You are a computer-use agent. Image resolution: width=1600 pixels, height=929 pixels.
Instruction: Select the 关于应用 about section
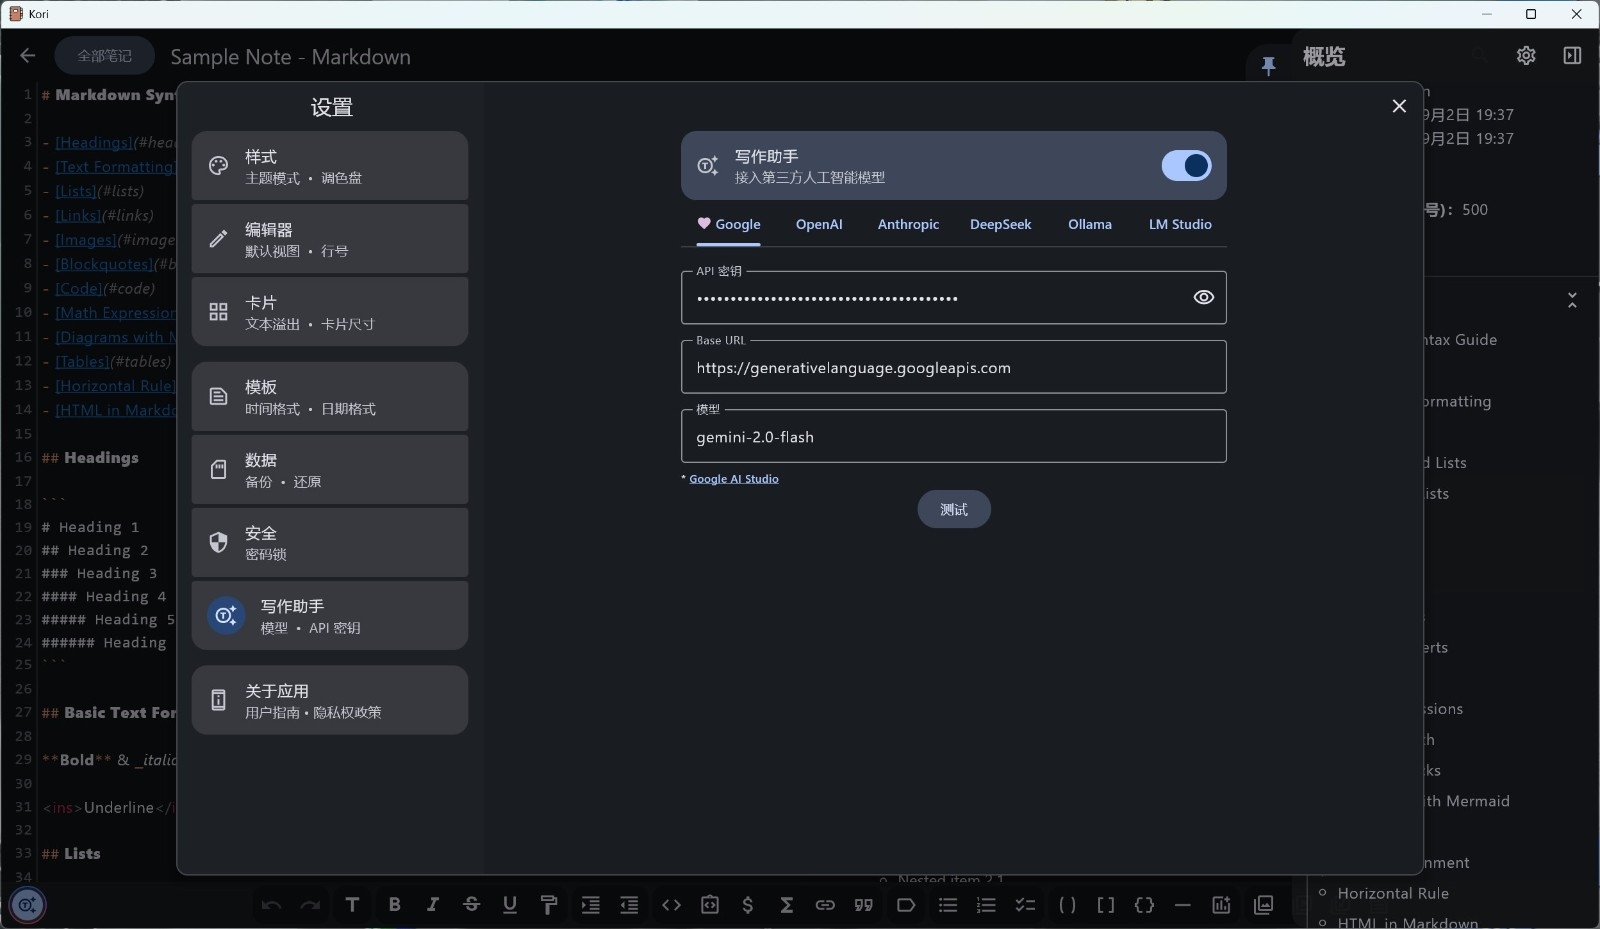tap(329, 701)
